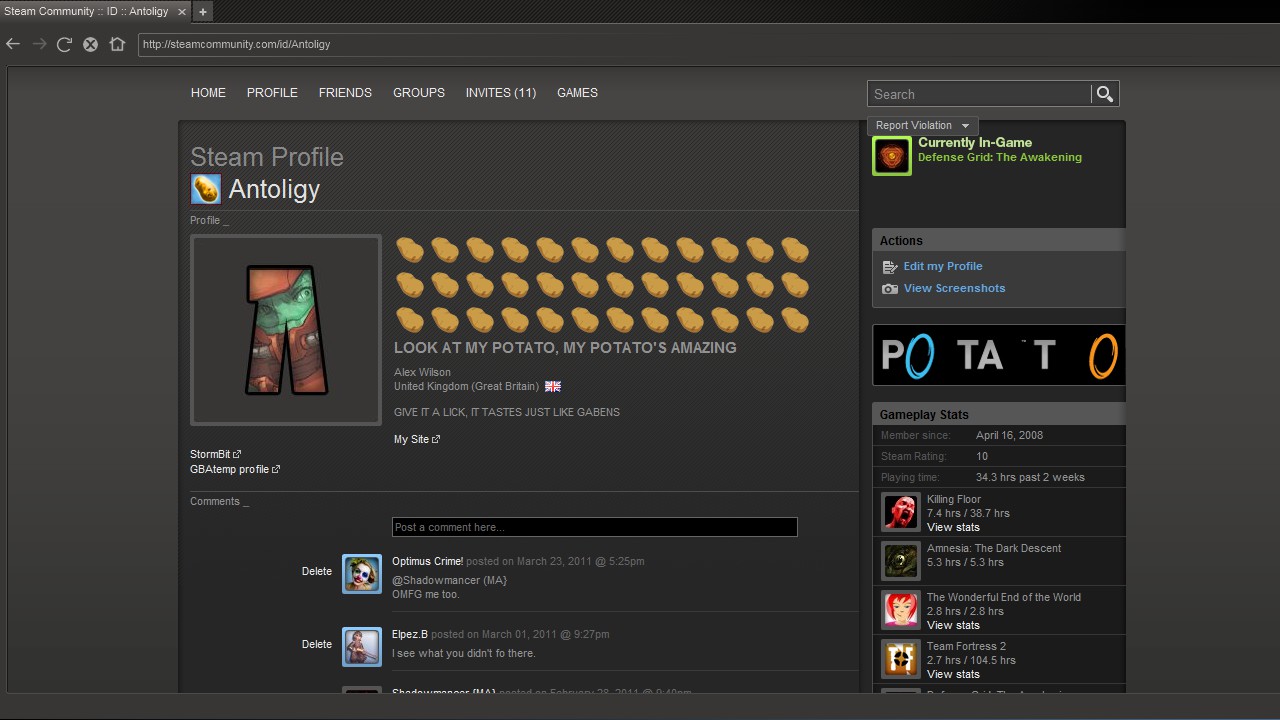Reload the page with the refresh icon
This screenshot has height=720, width=1280.
pos(65,44)
